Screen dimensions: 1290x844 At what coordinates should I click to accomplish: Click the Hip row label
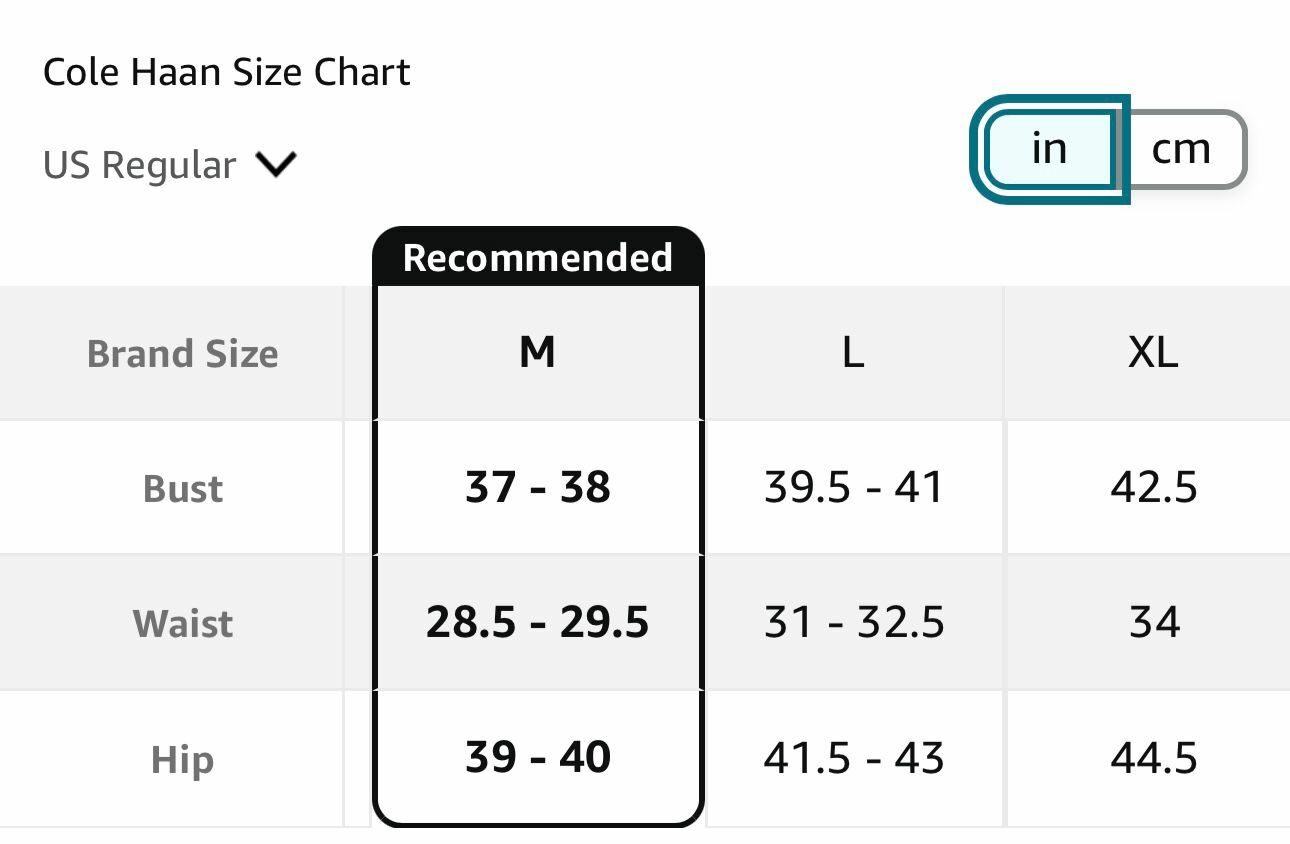point(183,759)
